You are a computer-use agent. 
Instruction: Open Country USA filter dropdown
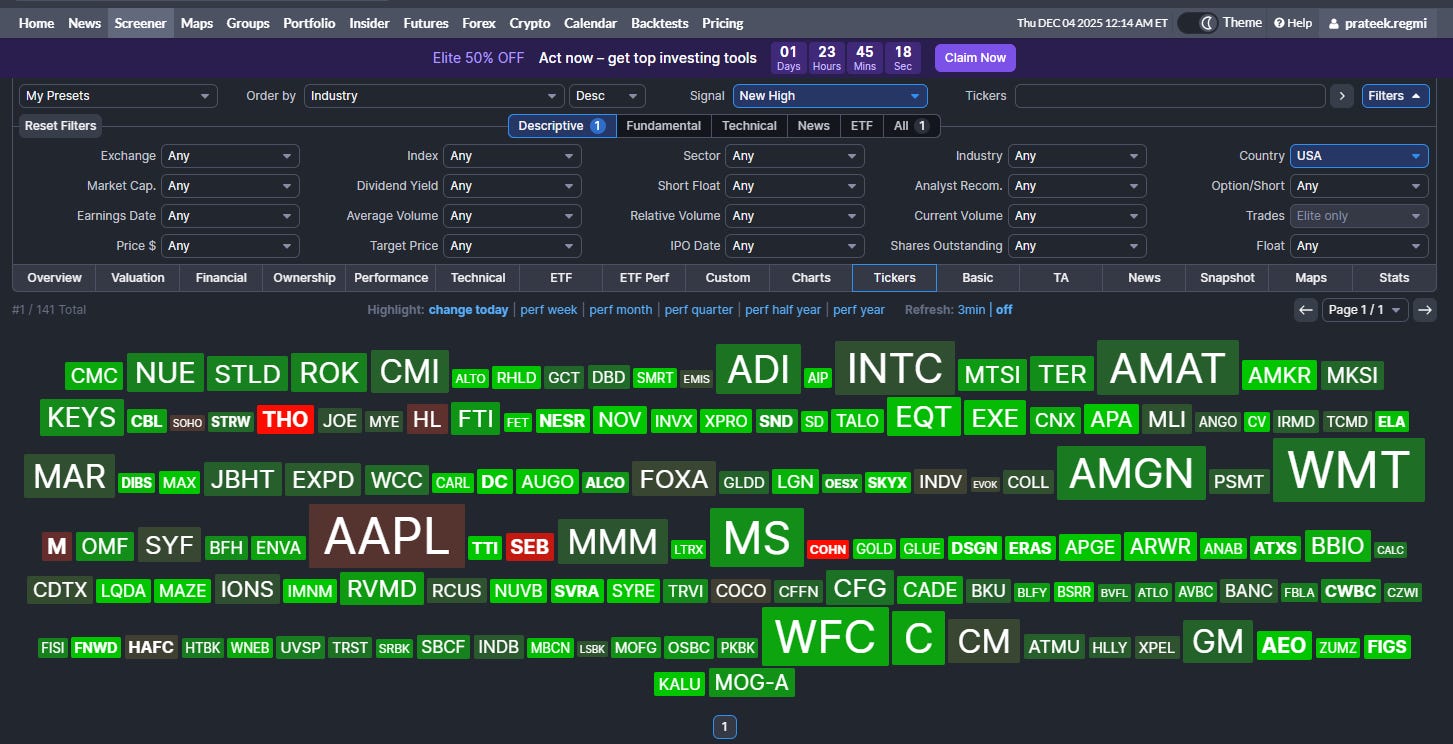(x=1359, y=156)
